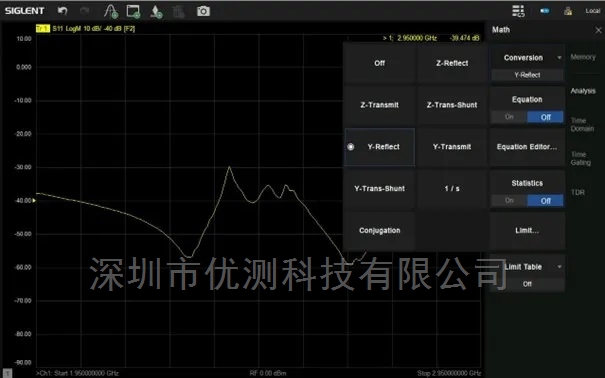Turn Statistics On
Image resolution: width=605 pixels, height=378 pixels.
point(509,201)
